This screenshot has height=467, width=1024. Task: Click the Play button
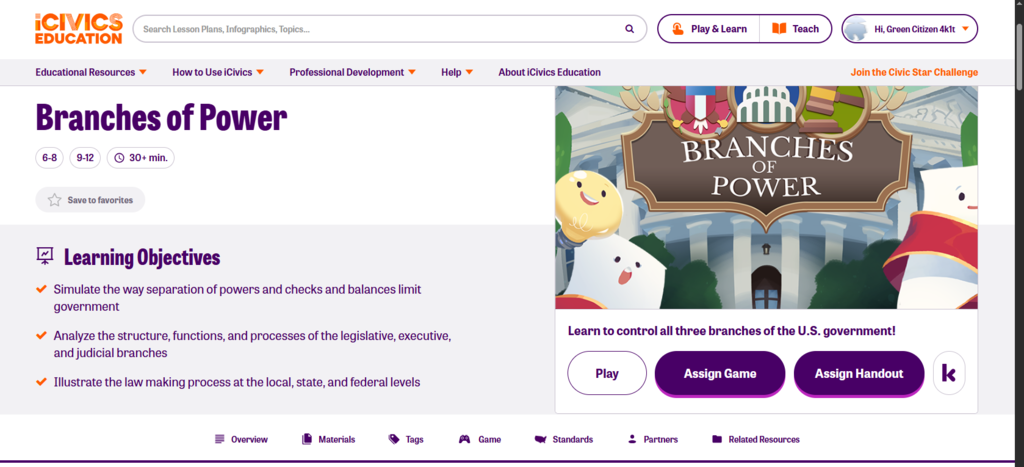coord(607,374)
